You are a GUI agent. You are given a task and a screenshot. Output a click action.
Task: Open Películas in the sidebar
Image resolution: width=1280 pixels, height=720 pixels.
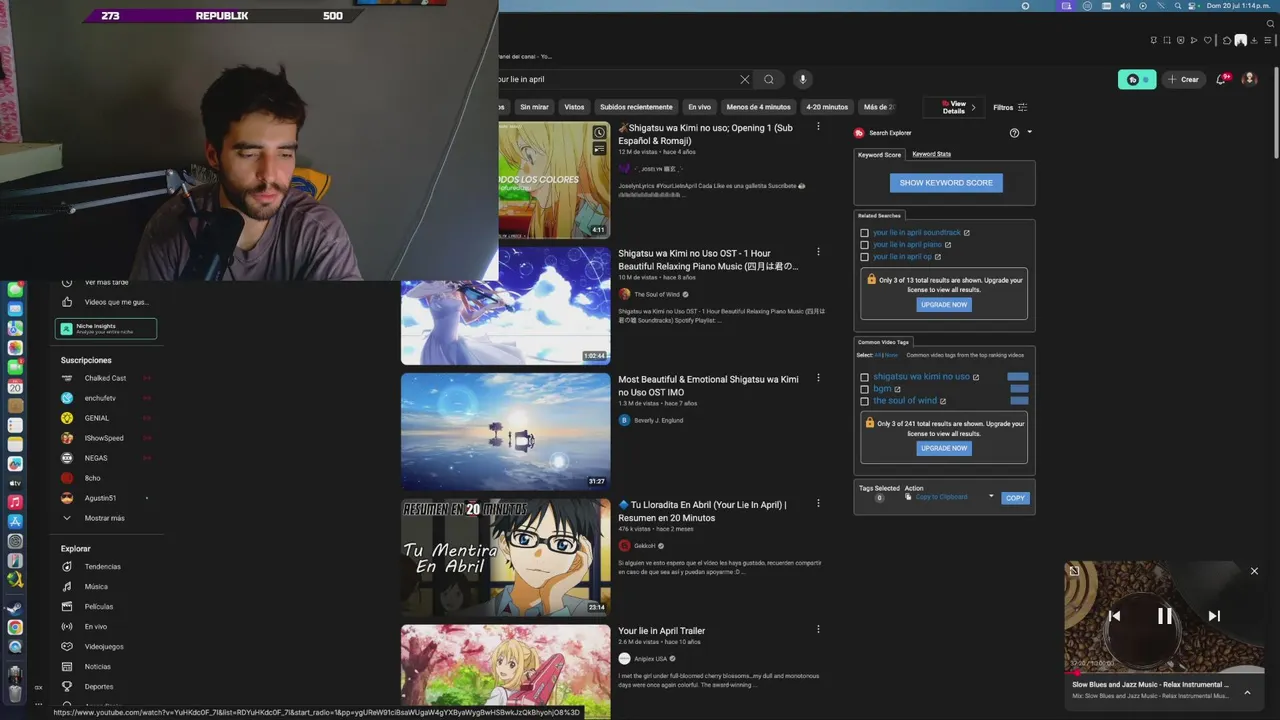[99, 607]
